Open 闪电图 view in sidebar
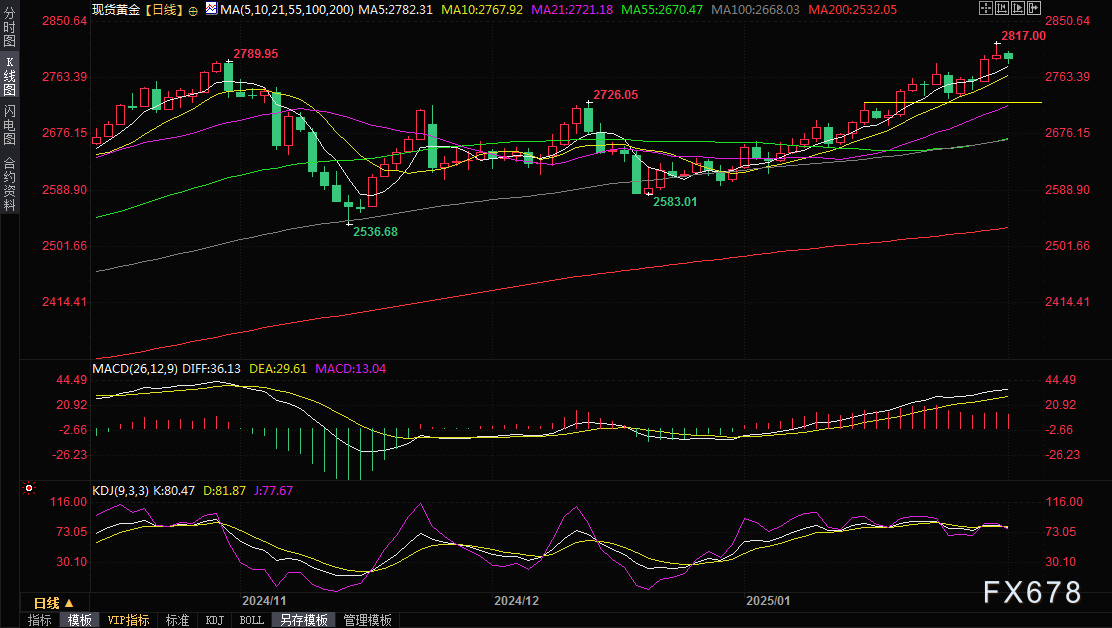Image resolution: width=1112 pixels, height=628 pixels. pyautogui.click(x=10, y=125)
